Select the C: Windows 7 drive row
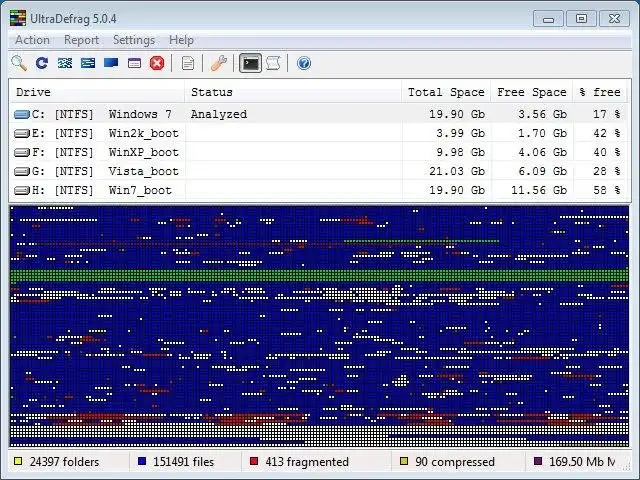Image resolution: width=640 pixels, height=480 pixels. pyautogui.click(x=320, y=114)
